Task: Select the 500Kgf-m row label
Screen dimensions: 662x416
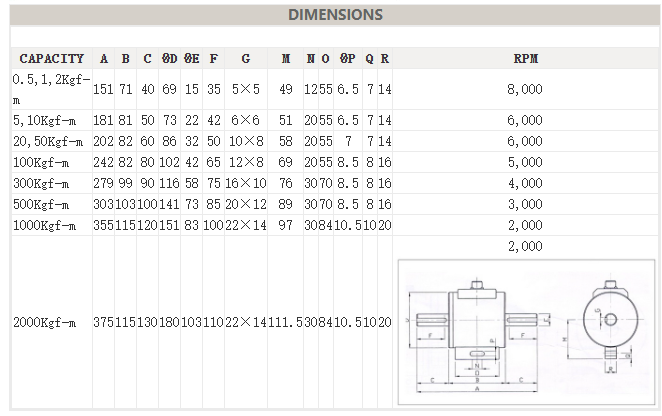Action: click(41, 204)
